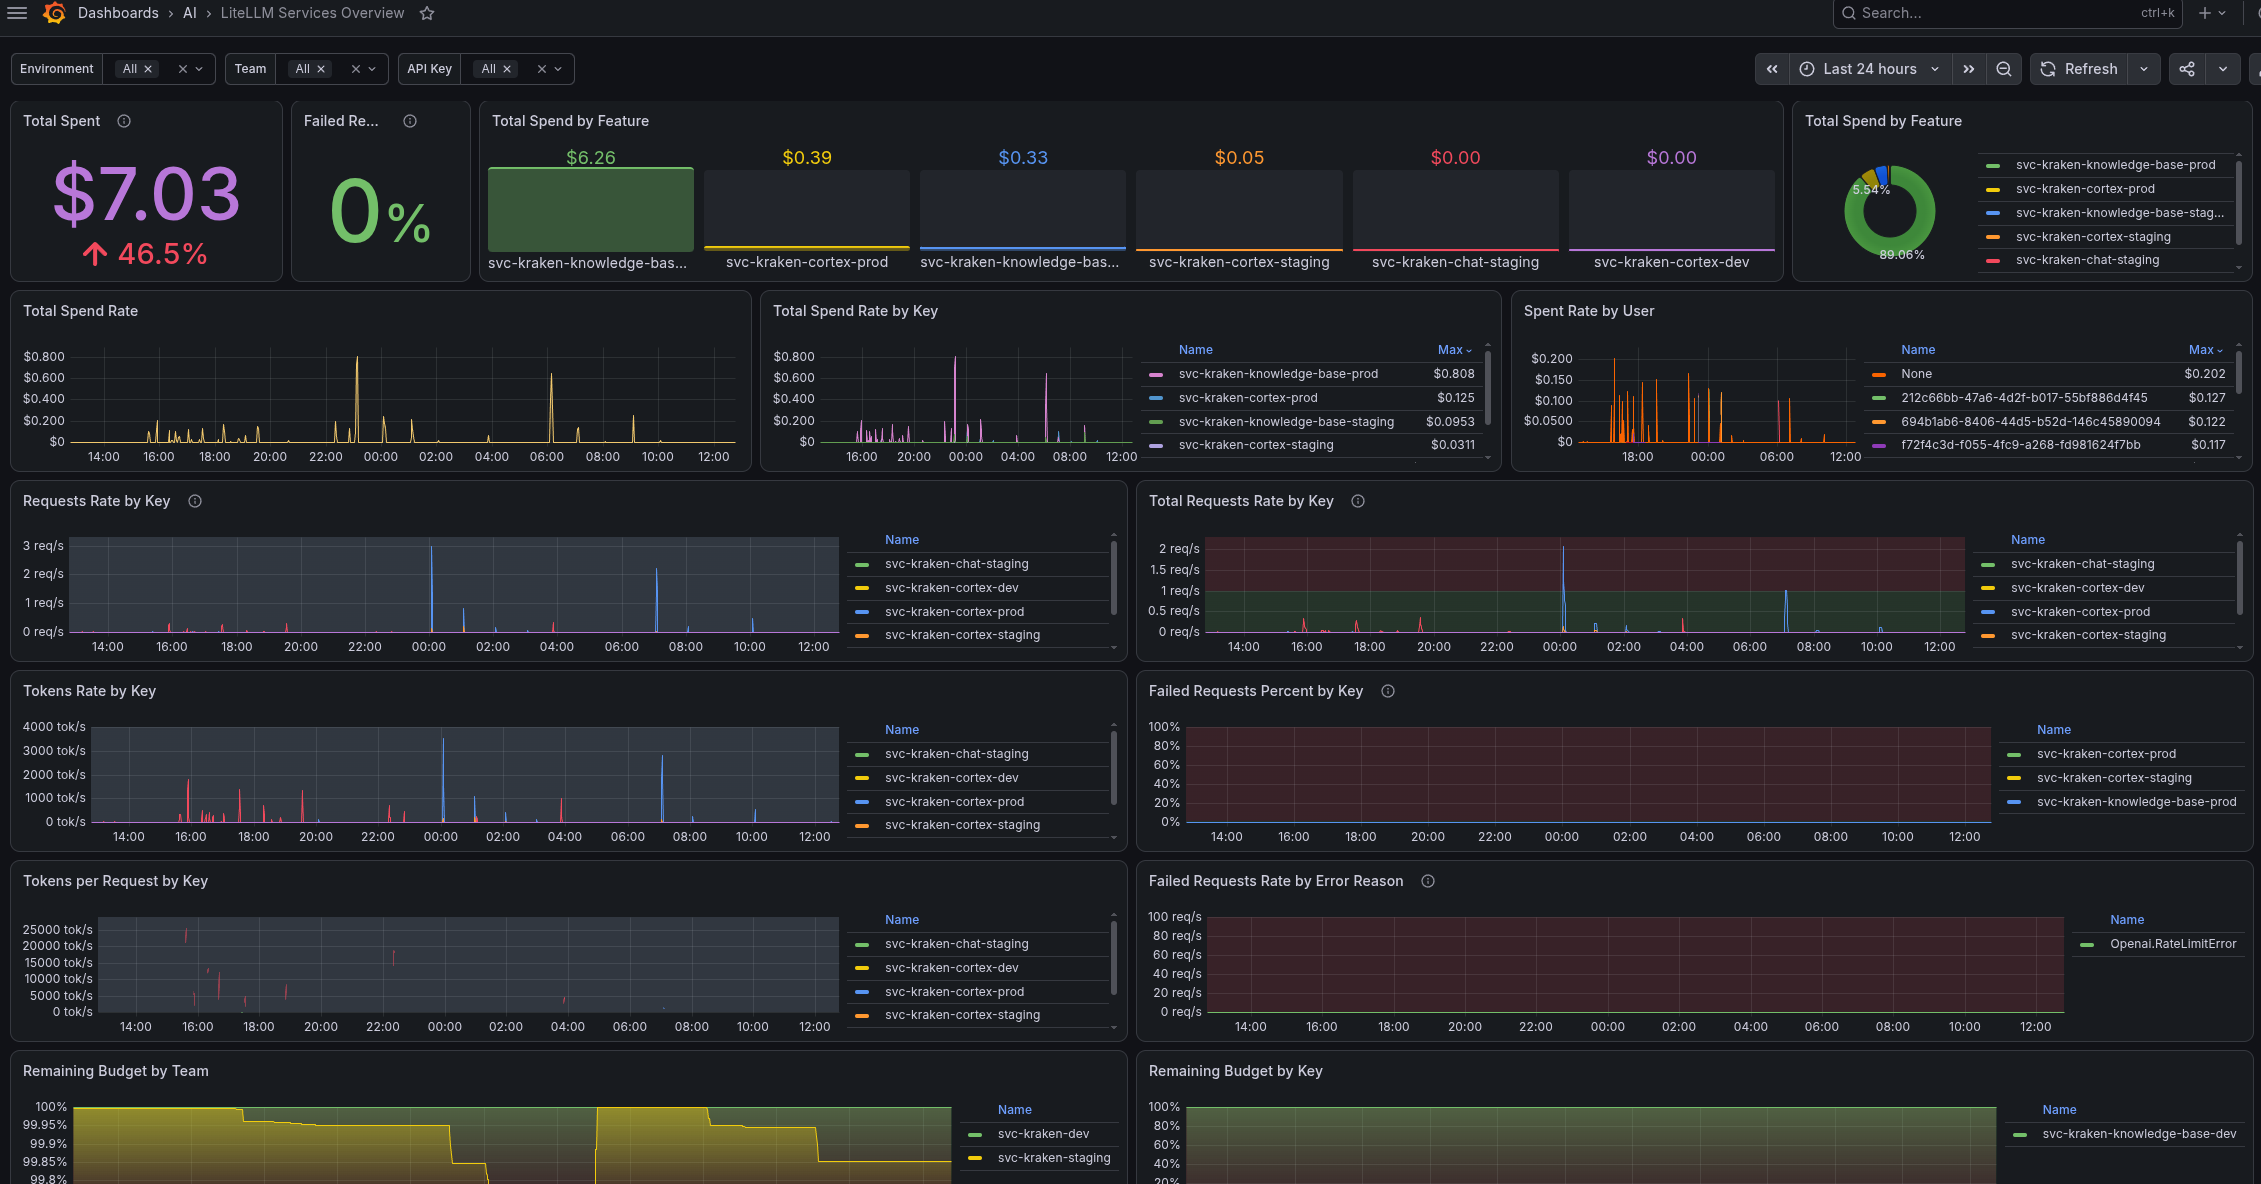The height and width of the screenshot is (1184, 2261).
Task: Expand the Environment variable dropdown
Action: click(x=200, y=69)
